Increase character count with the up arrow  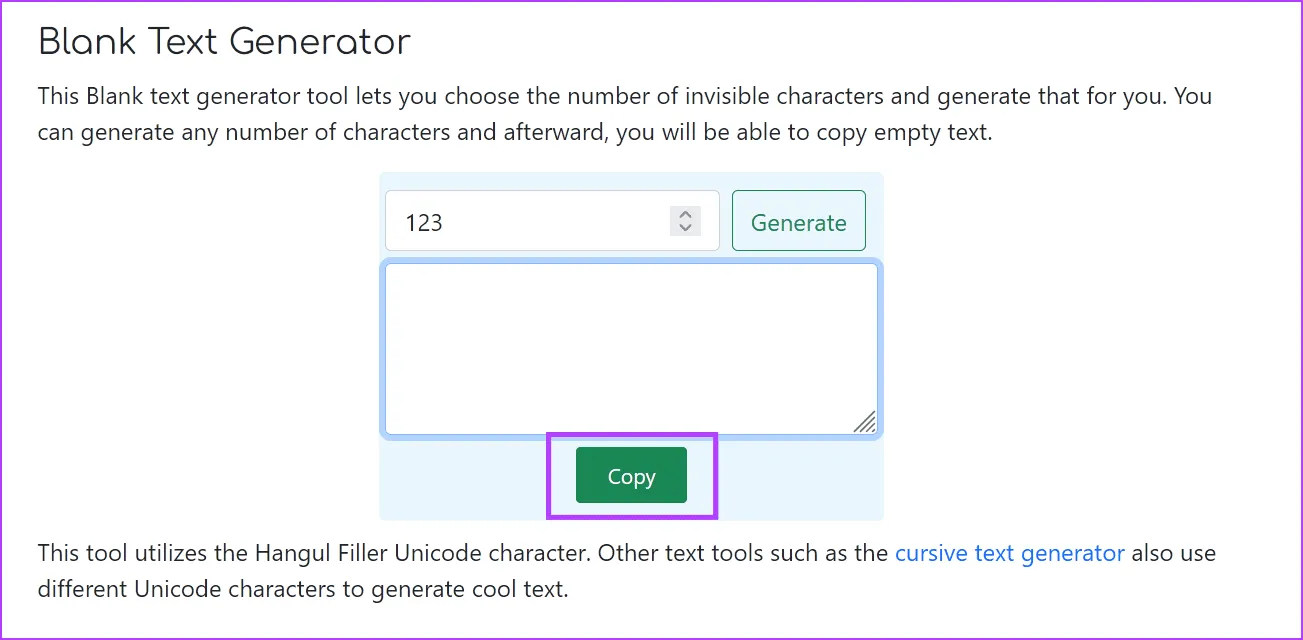[685, 214]
